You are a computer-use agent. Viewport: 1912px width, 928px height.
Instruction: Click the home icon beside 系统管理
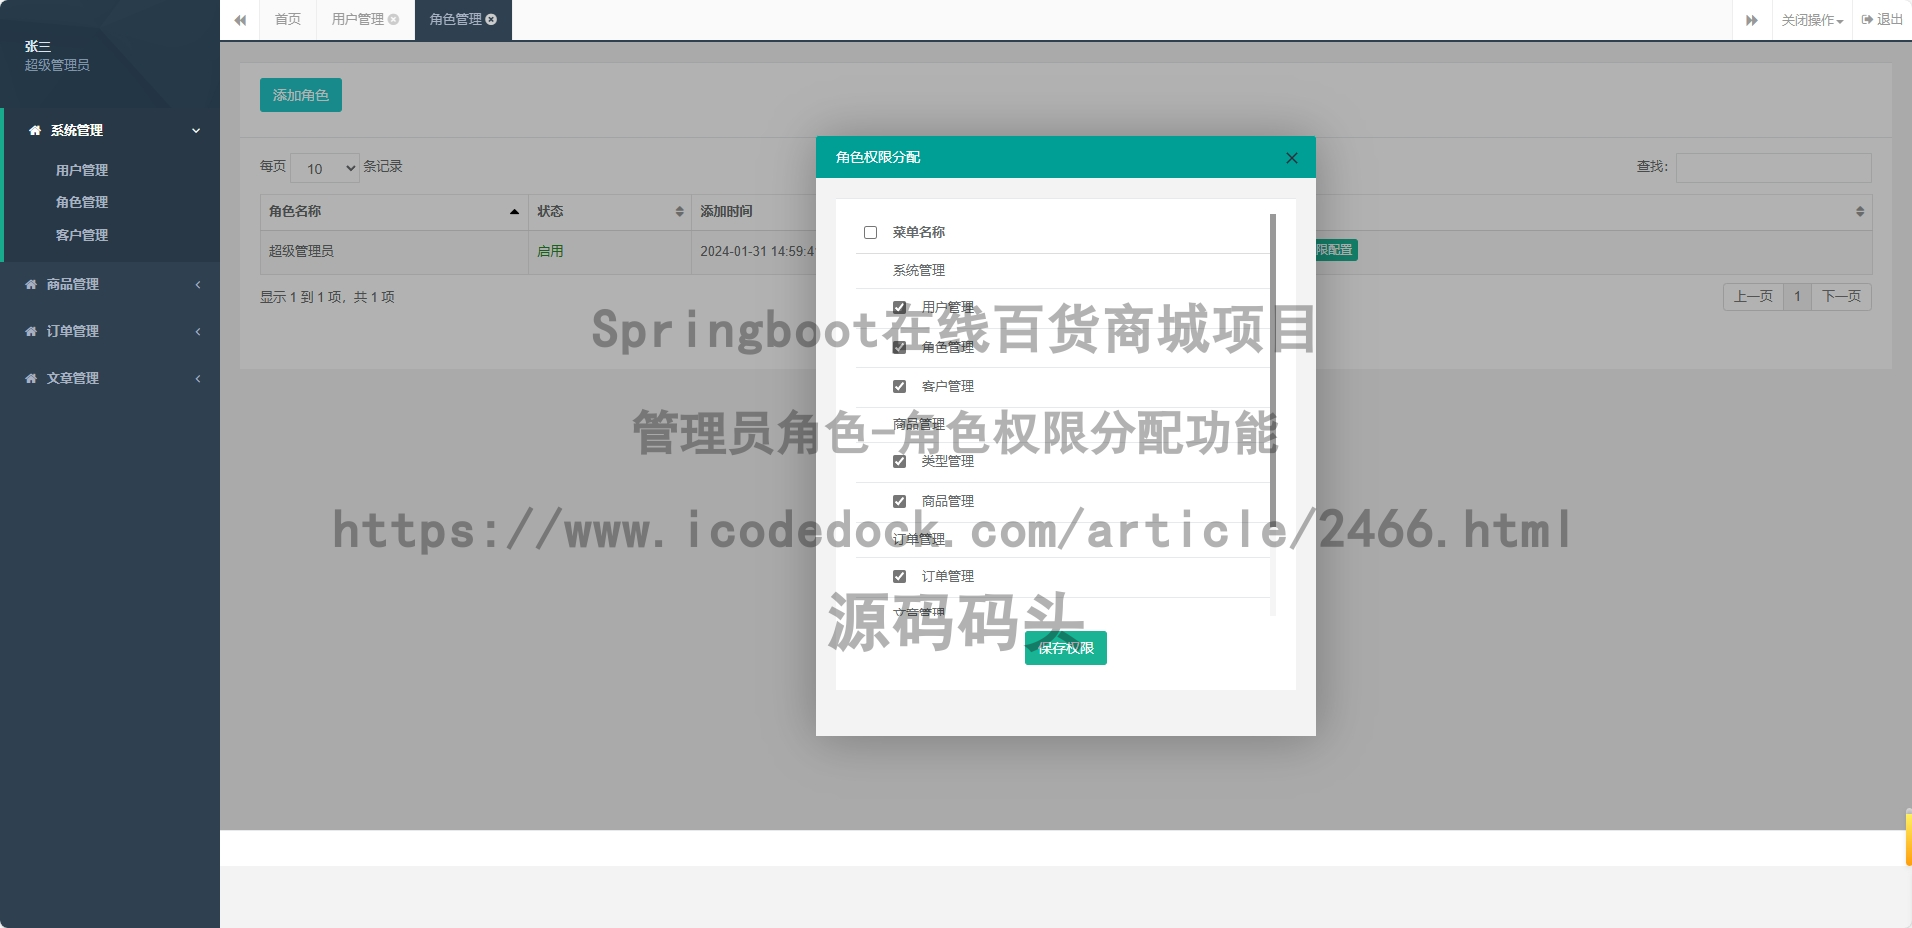coord(35,130)
